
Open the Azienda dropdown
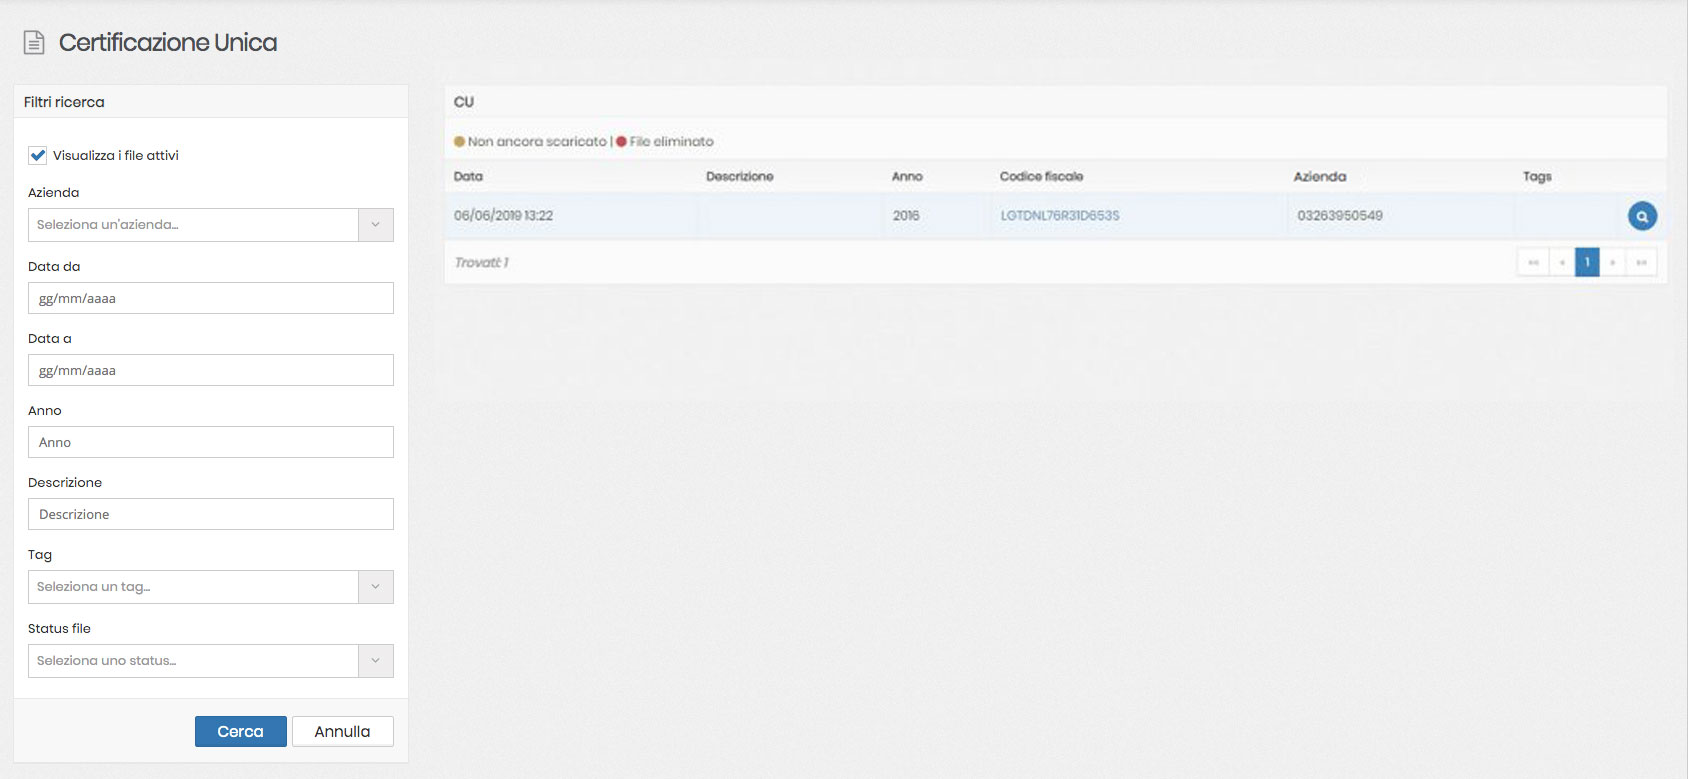[210, 225]
